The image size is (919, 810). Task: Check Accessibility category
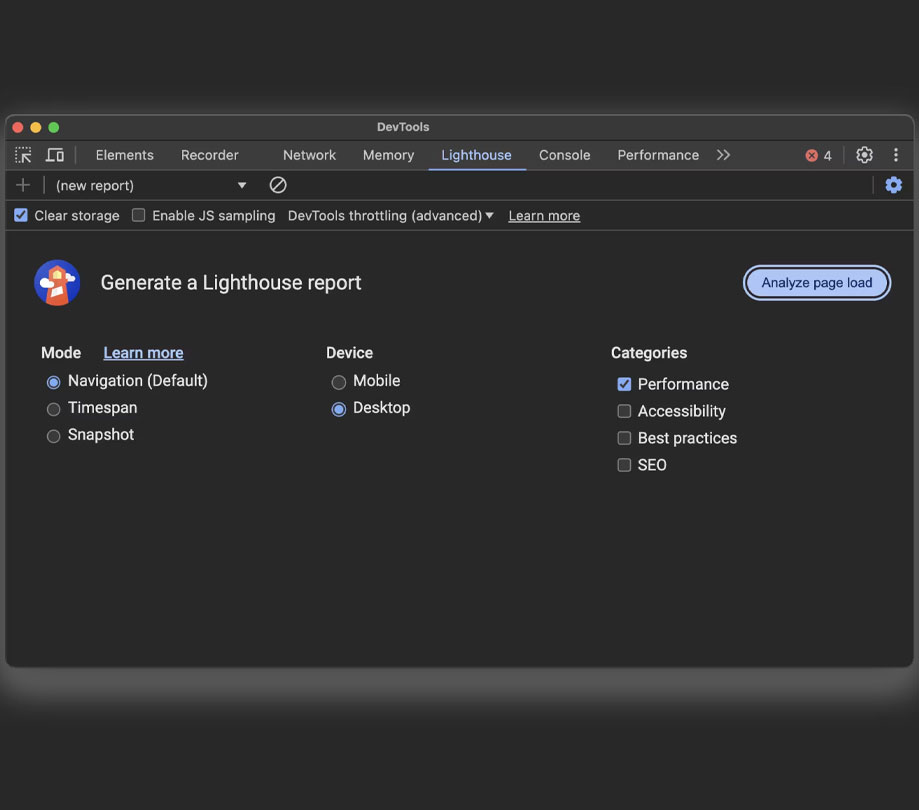click(624, 411)
